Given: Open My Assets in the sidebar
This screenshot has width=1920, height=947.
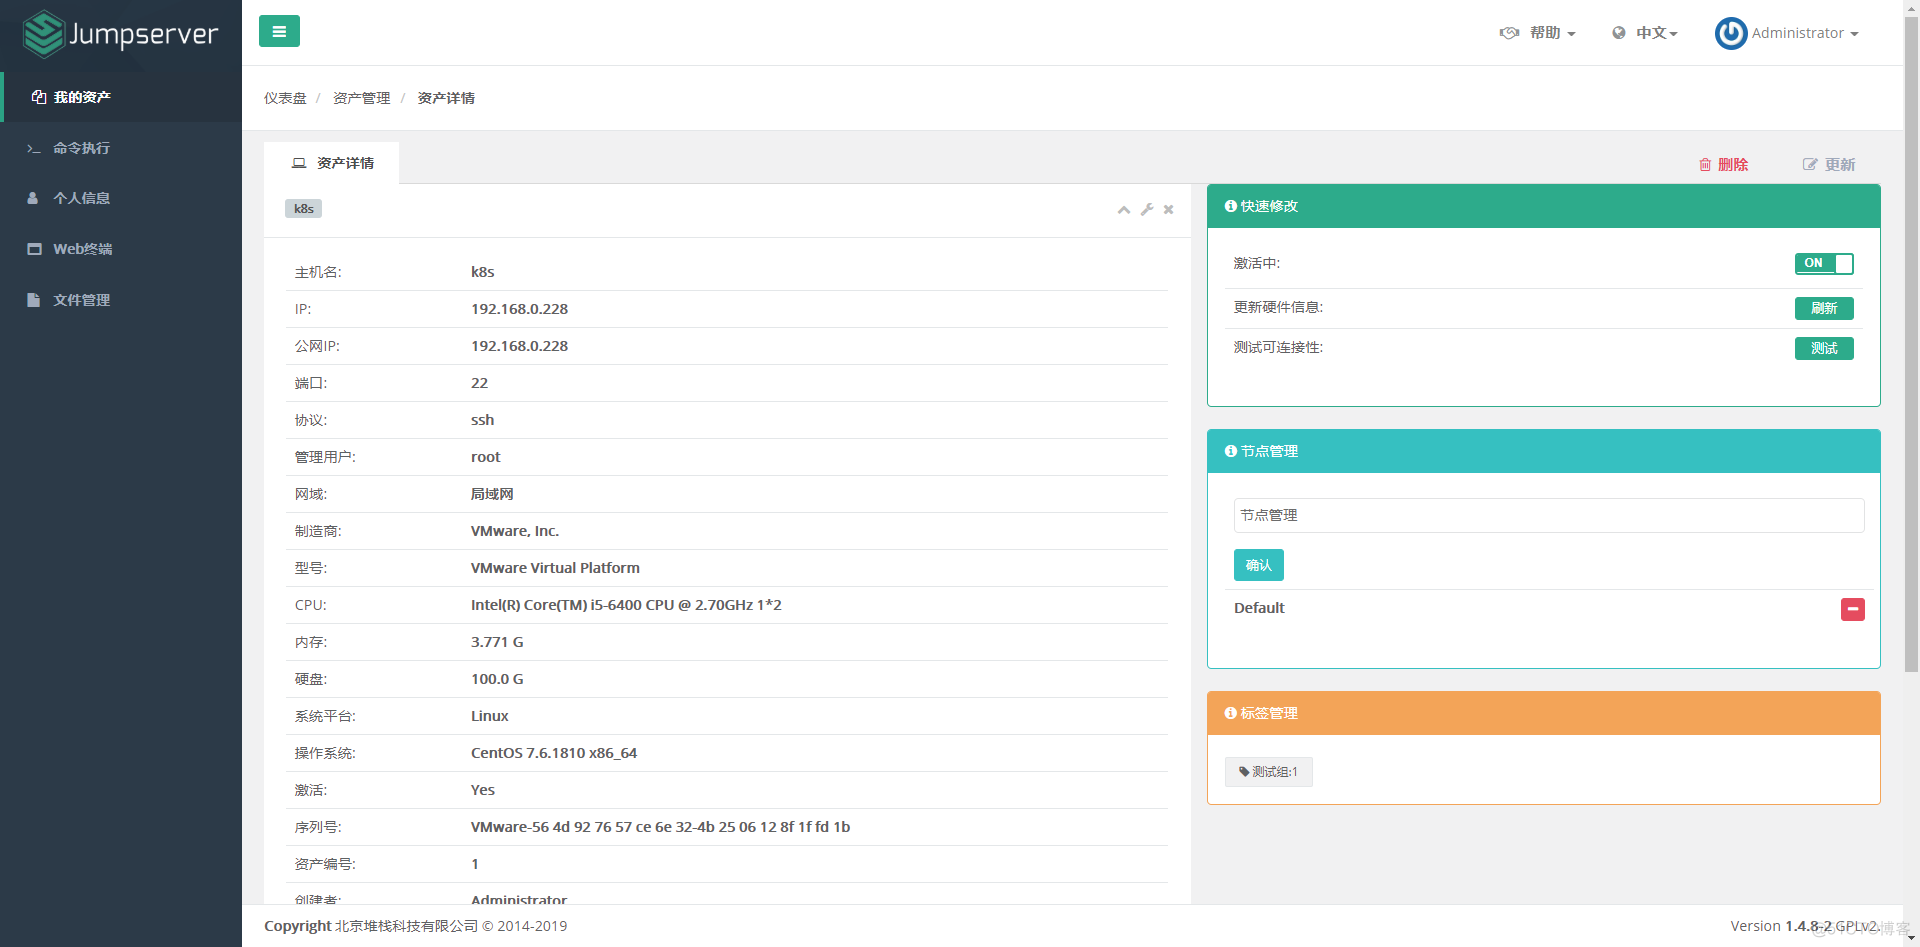Looking at the screenshot, I should click(121, 97).
